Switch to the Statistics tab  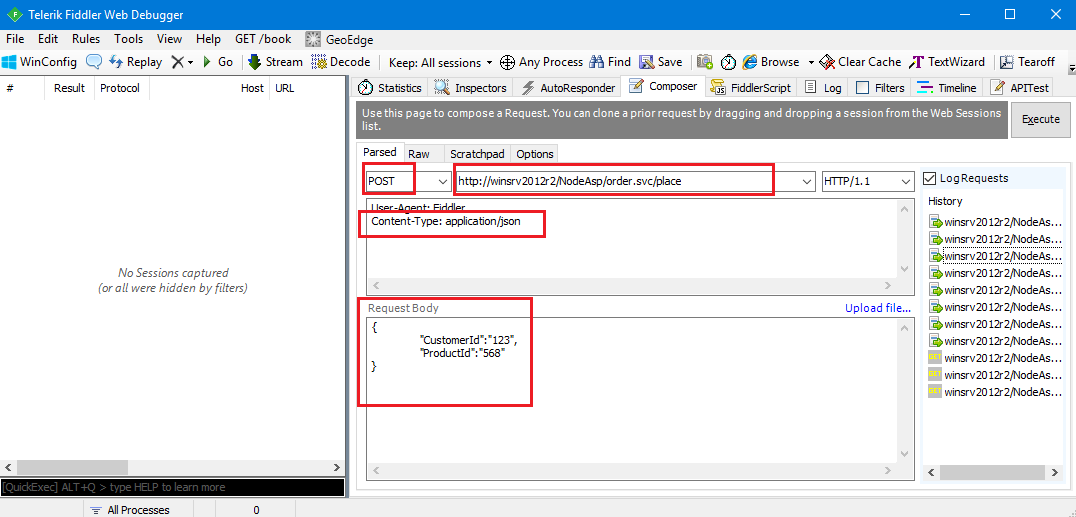point(390,87)
